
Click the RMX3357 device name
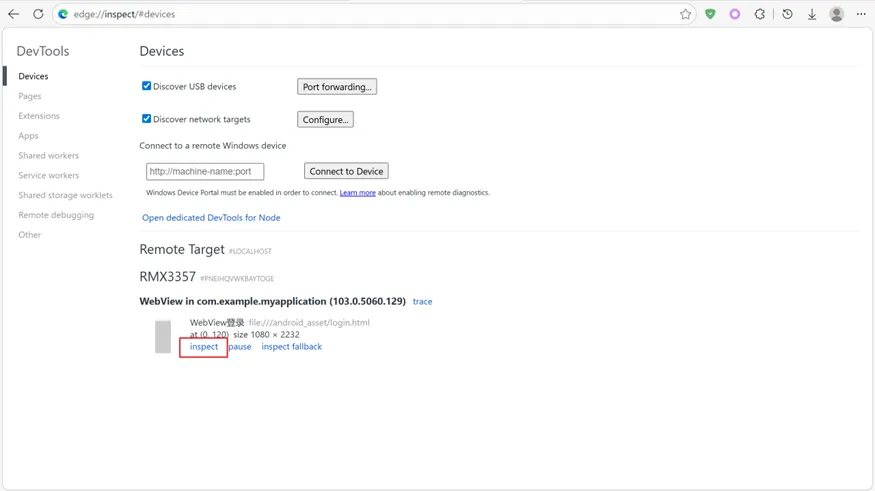click(167, 277)
